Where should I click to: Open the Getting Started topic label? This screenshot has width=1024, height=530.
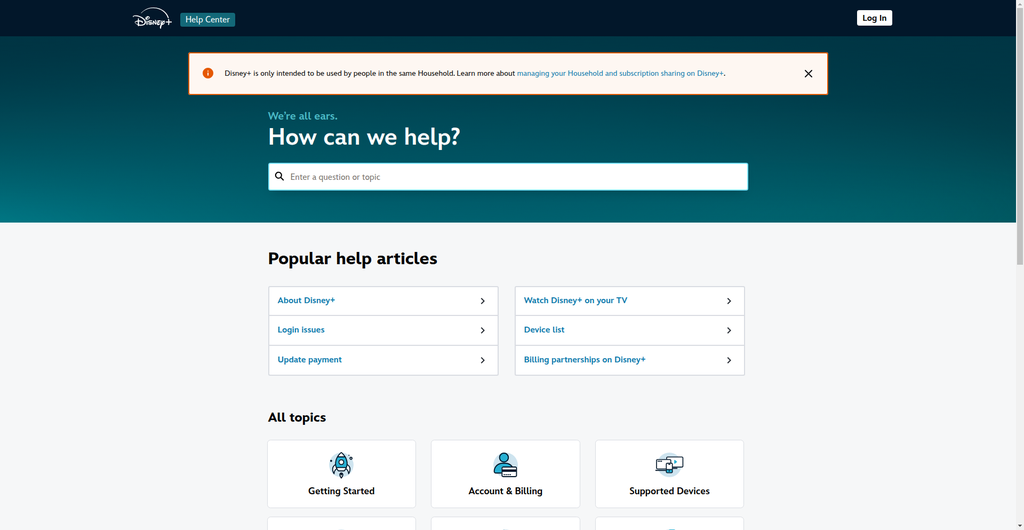pos(342,491)
